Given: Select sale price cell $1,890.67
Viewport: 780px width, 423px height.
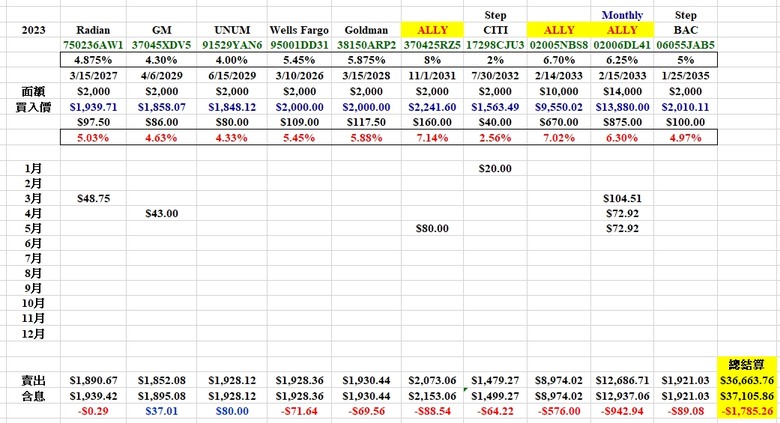Looking at the screenshot, I should [x=93, y=381].
